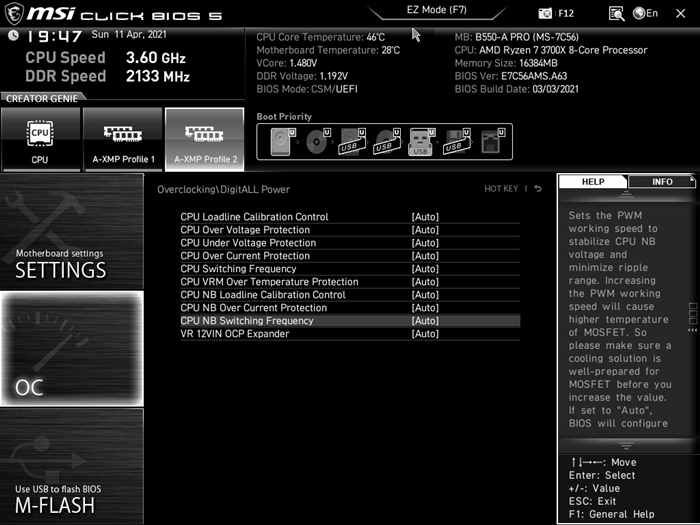
Task: Click the DDR Speed 2133 MHz readout
Action: 108,76
